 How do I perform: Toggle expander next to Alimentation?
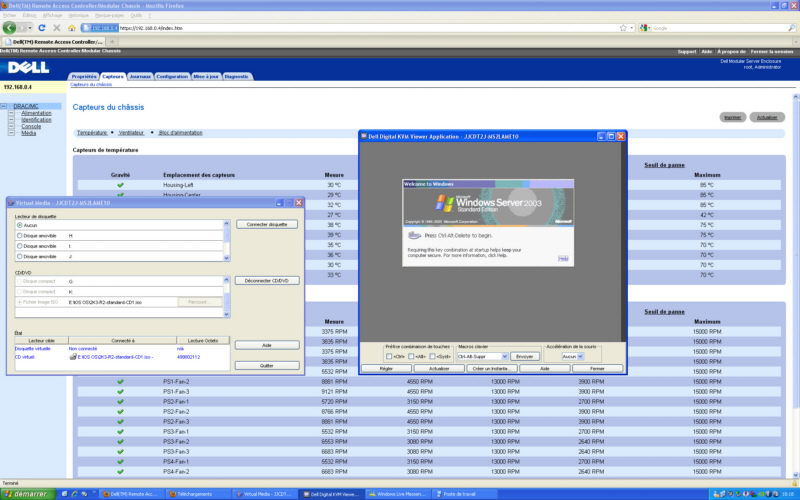(11, 113)
